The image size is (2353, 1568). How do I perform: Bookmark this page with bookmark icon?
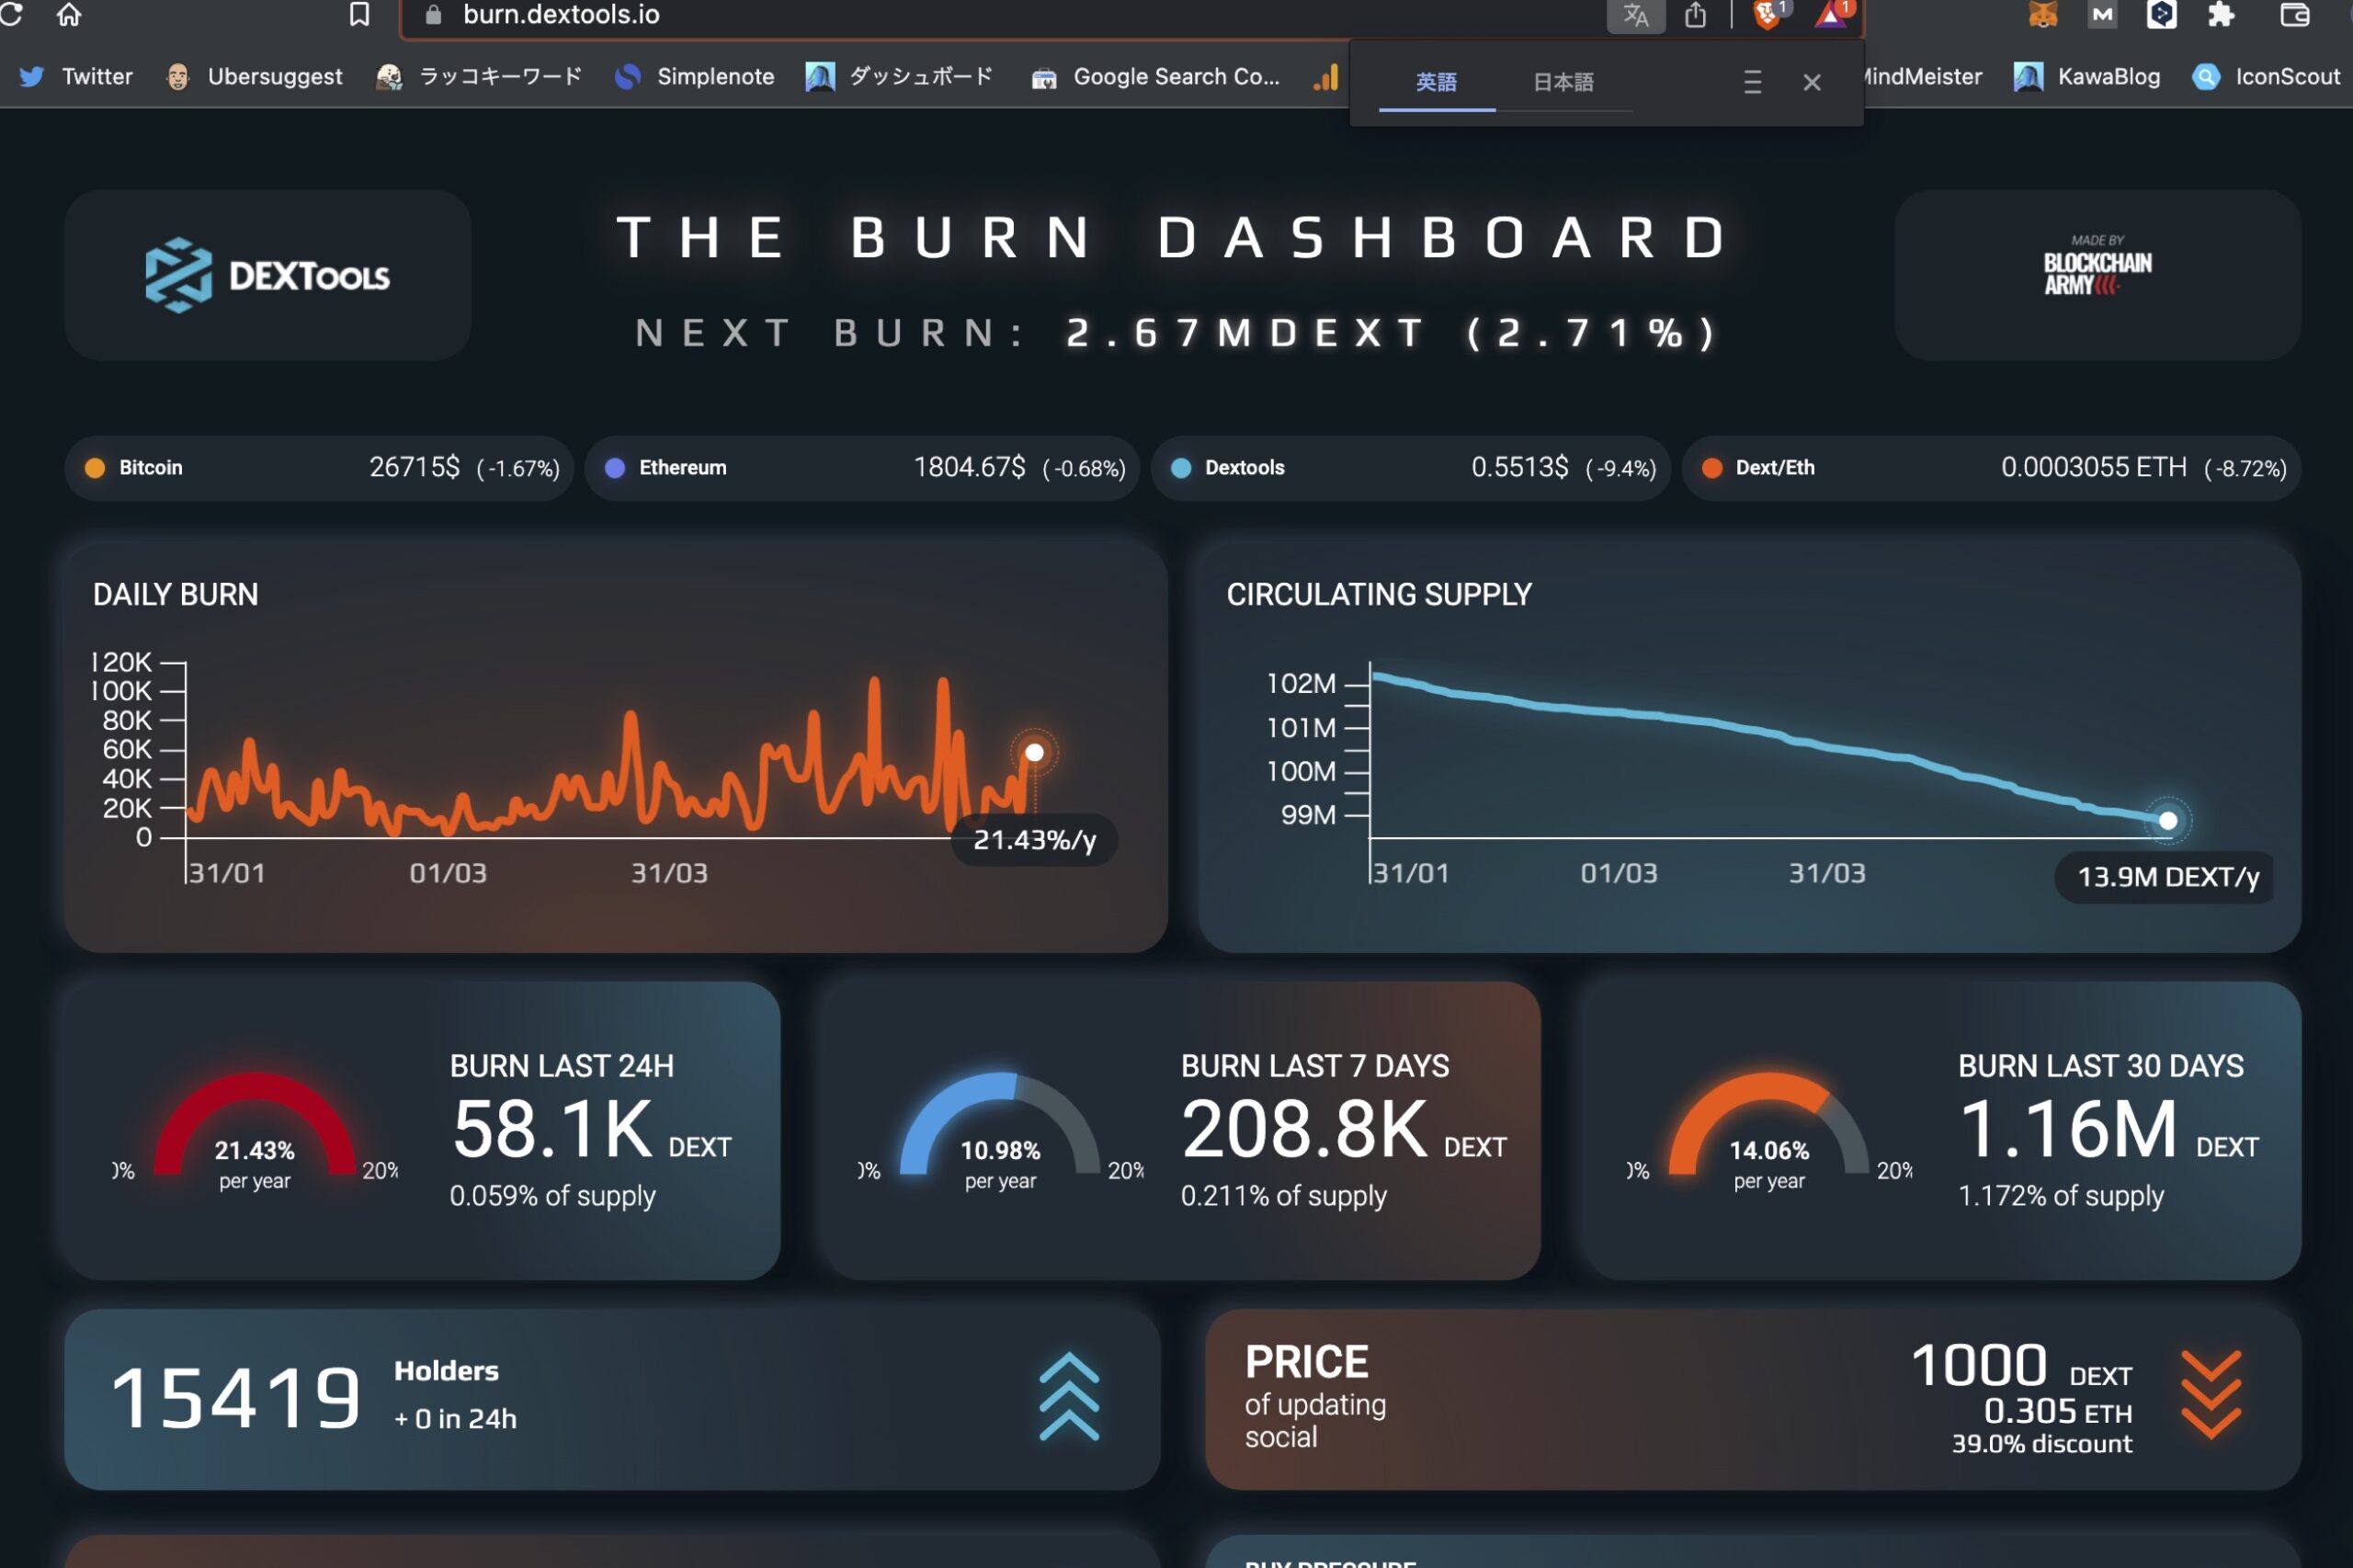coord(359,14)
